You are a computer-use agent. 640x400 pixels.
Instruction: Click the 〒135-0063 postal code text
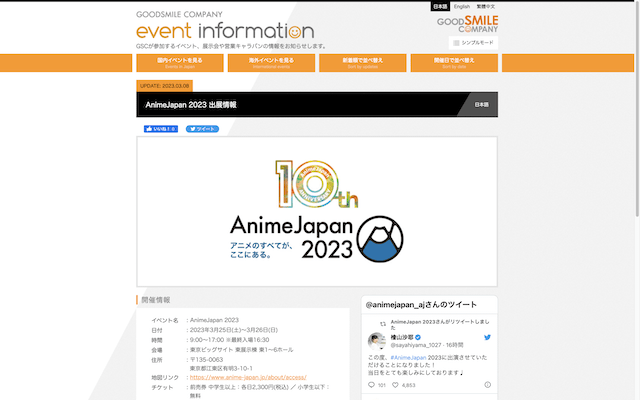point(207,360)
